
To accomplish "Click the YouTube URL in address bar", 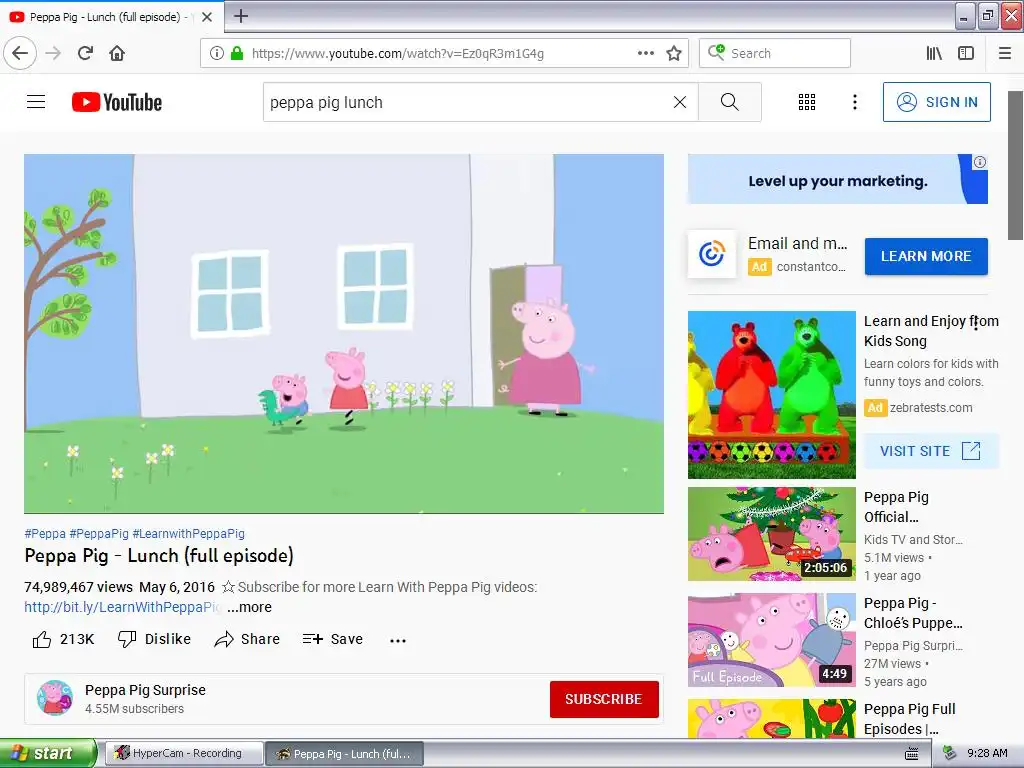I will coord(398,53).
